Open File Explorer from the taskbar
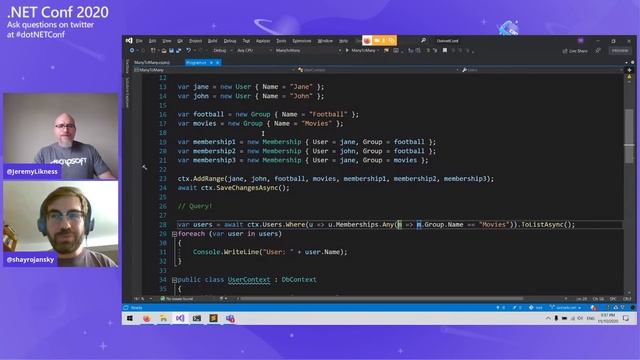640x360 pixels. point(163,318)
